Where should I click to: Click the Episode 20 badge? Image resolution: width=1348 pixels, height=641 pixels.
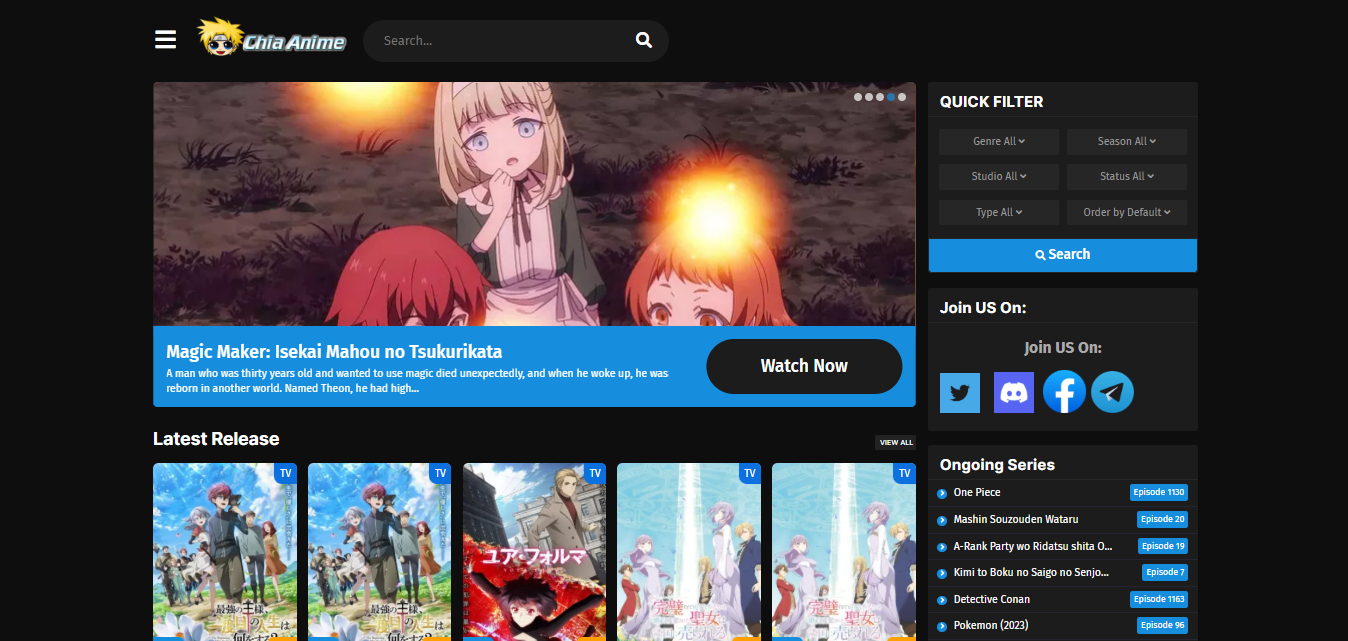point(1162,520)
